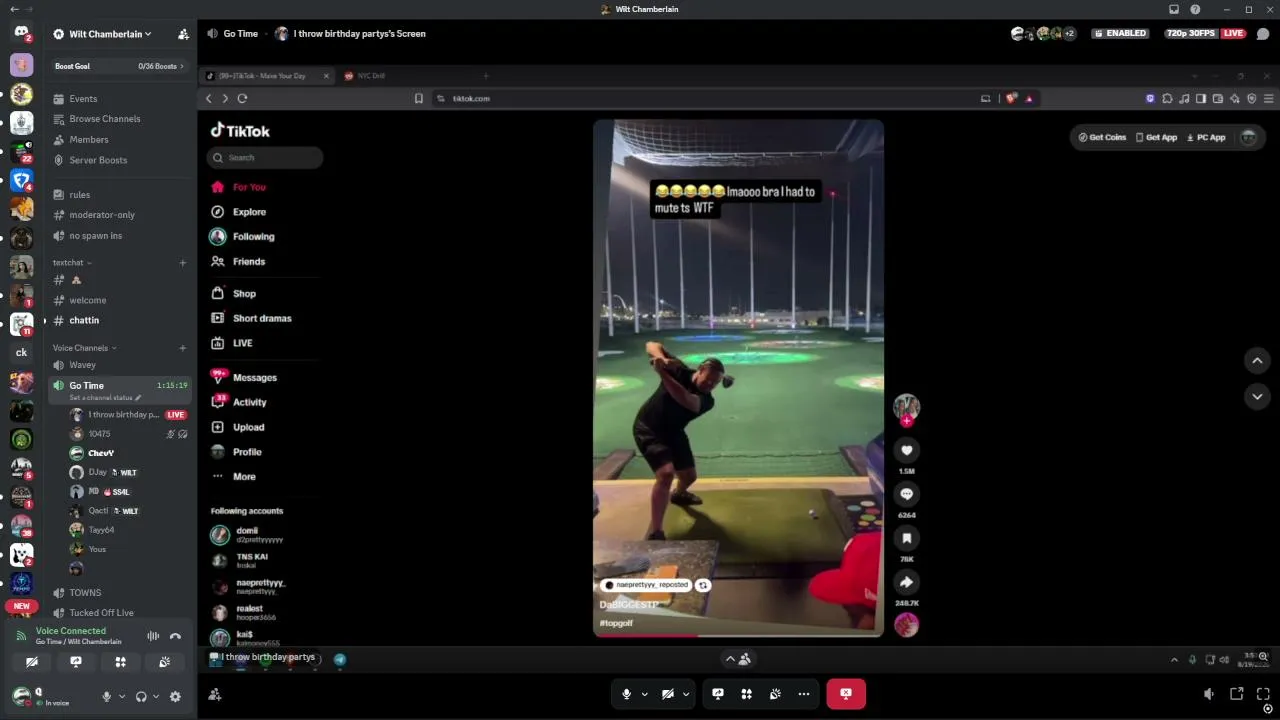The height and width of the screenshot is (720, 1280).
Task: Share the TikTok video arrow icon
Action: click(x=907, y=582)
